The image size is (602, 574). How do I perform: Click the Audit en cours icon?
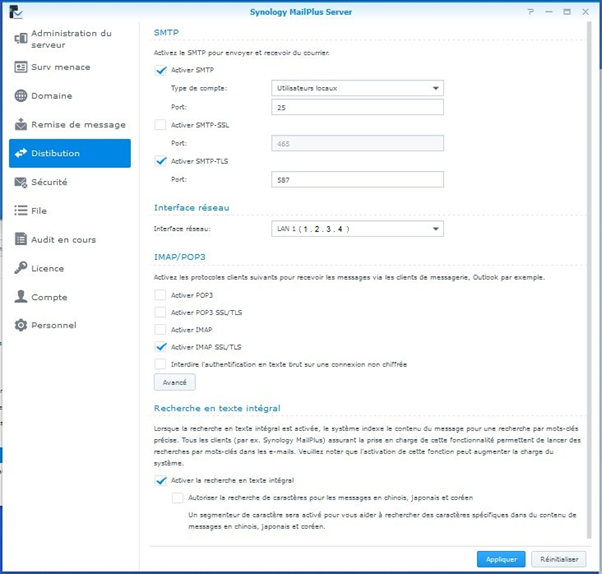pos(21,239)
